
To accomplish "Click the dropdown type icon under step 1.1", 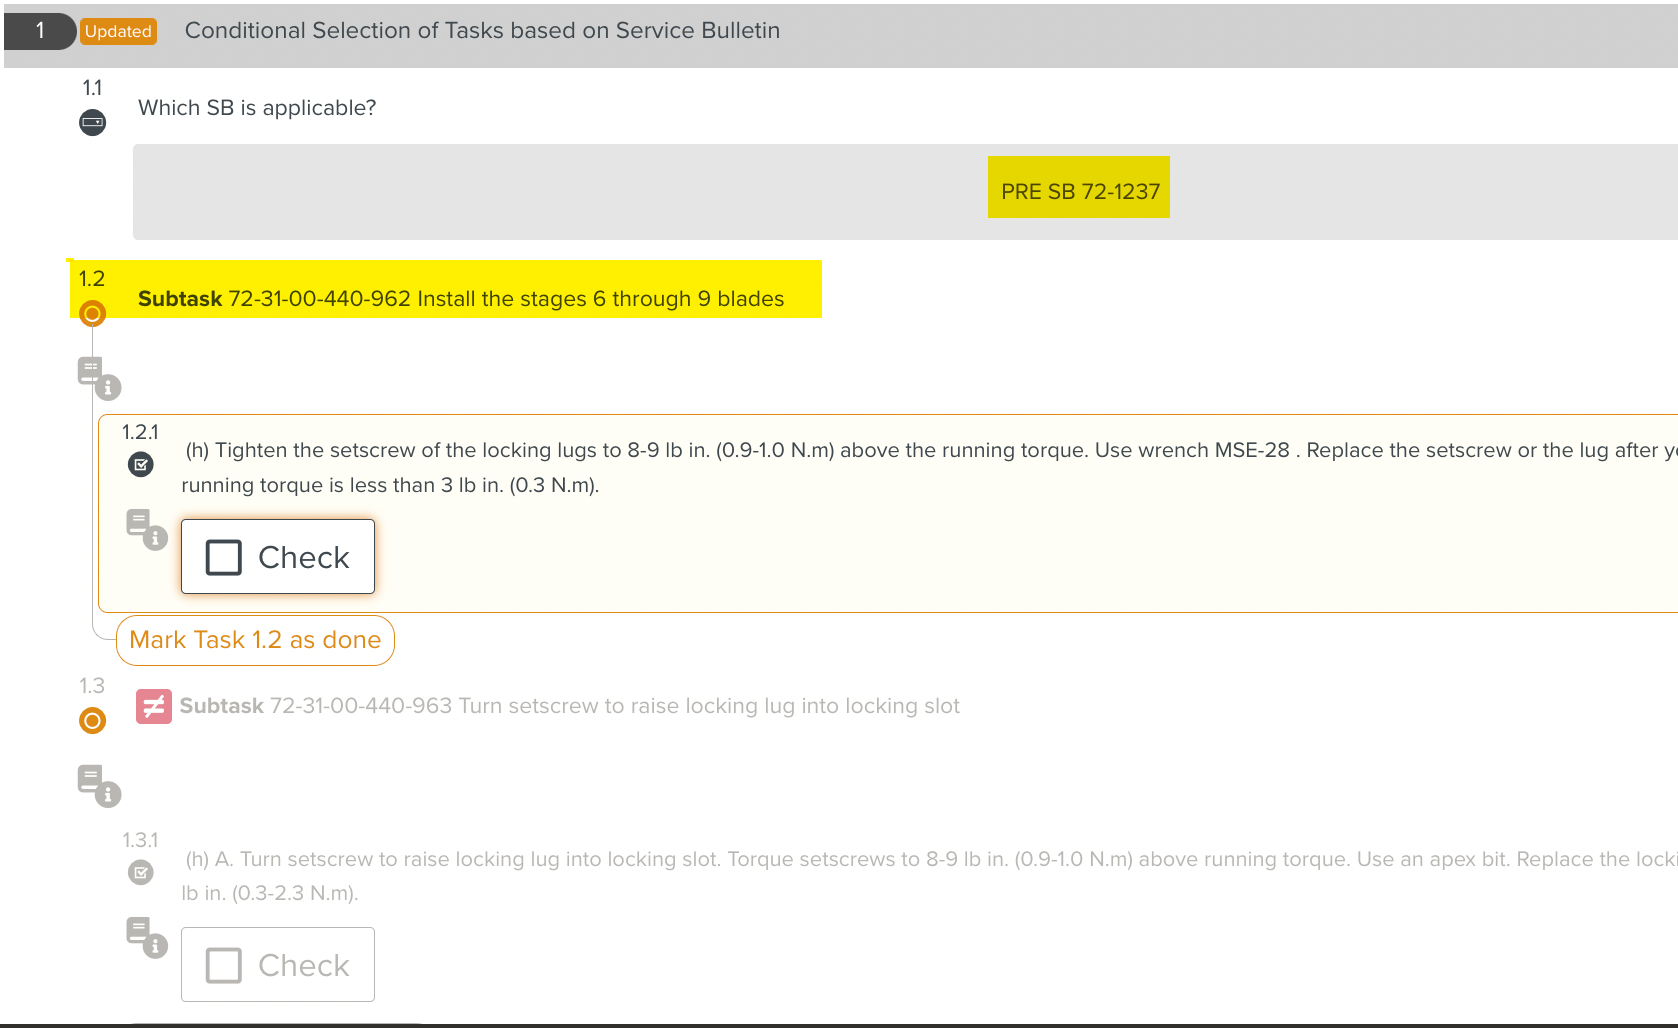I will (x=92, y=123).
